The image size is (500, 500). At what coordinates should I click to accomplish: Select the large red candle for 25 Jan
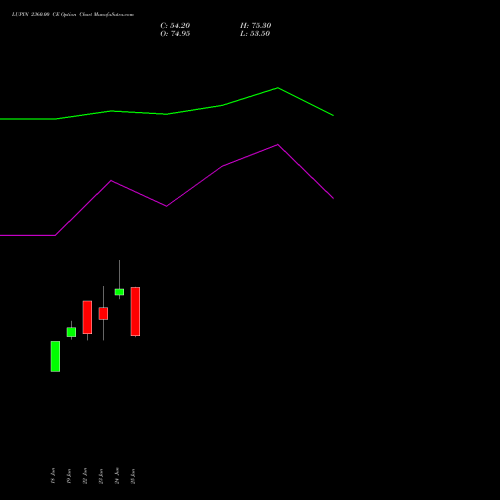click(135, 311)
